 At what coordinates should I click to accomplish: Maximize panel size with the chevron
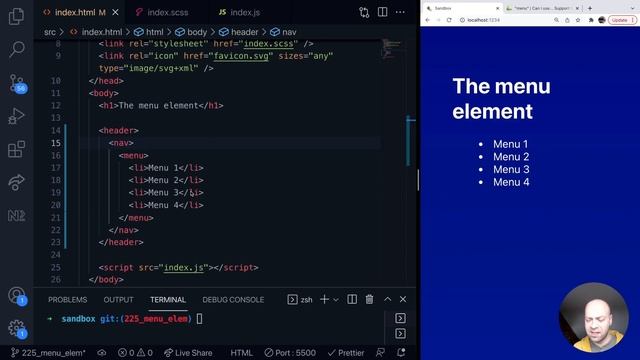[387, 300]
